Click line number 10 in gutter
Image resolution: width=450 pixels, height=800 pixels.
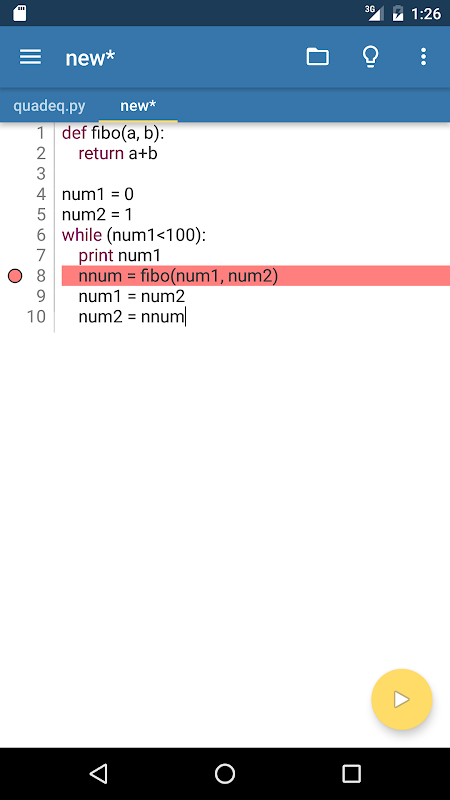tap(36, 316)
